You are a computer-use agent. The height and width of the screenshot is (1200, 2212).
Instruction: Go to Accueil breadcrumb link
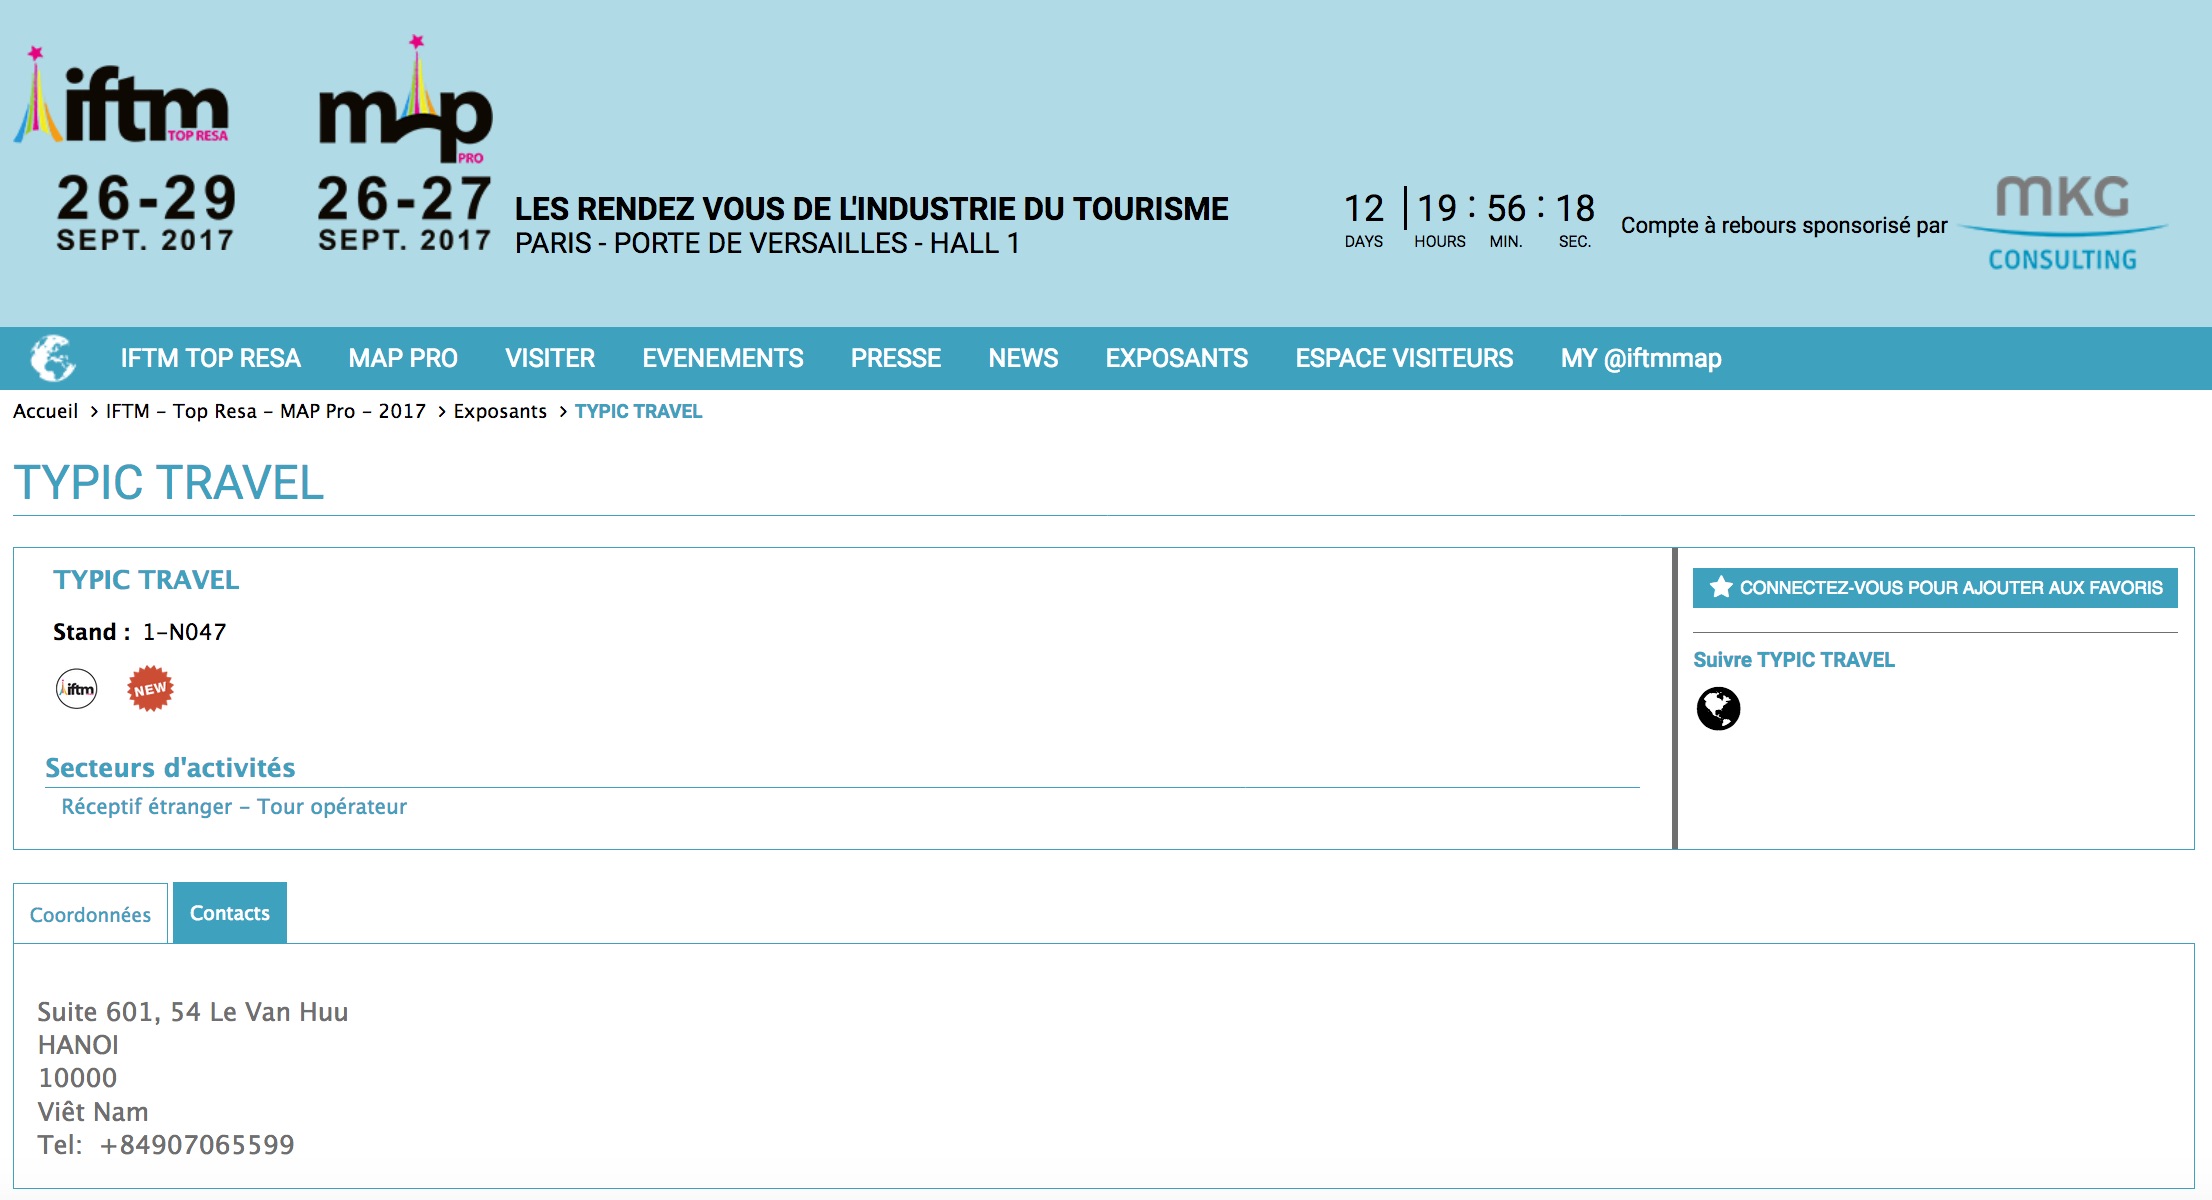click(x=46, y=411)
